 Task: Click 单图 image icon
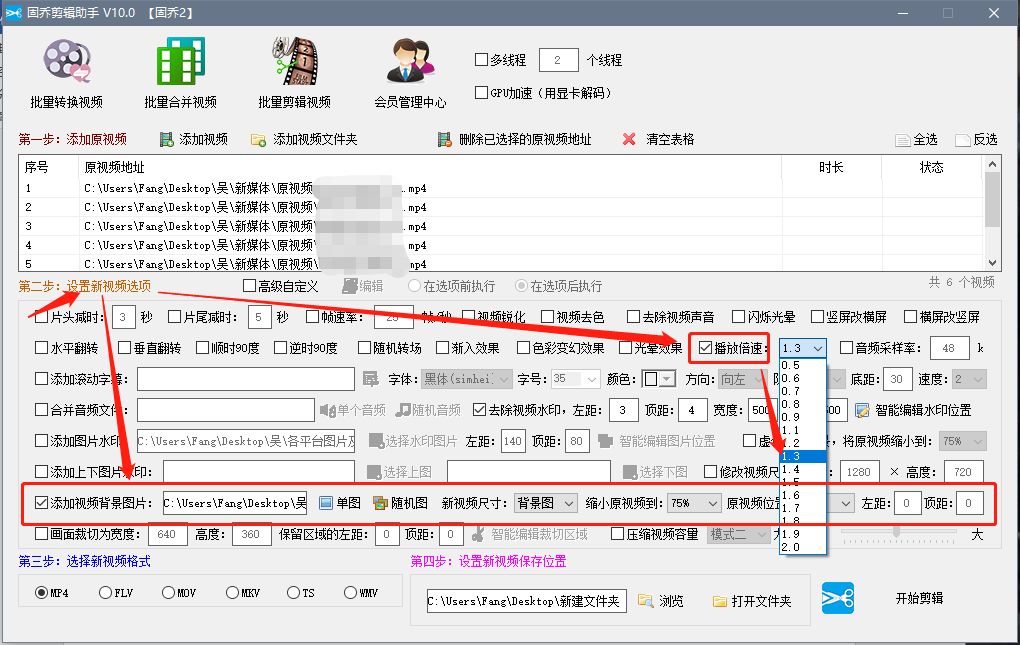(326, 503)
